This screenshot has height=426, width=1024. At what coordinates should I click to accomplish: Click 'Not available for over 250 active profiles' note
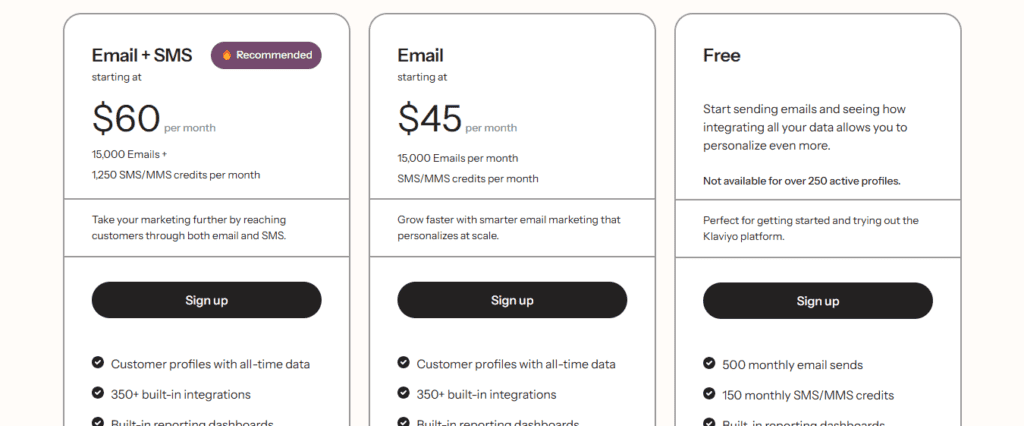[801, 181]
